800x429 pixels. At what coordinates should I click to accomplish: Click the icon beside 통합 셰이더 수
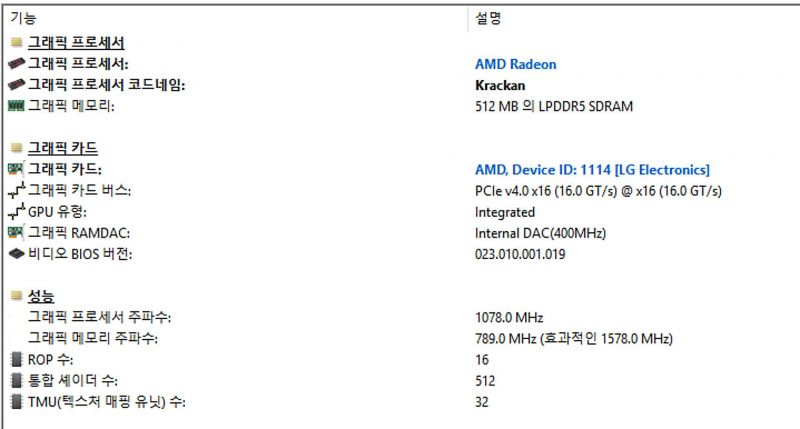(x=16, y=381)
